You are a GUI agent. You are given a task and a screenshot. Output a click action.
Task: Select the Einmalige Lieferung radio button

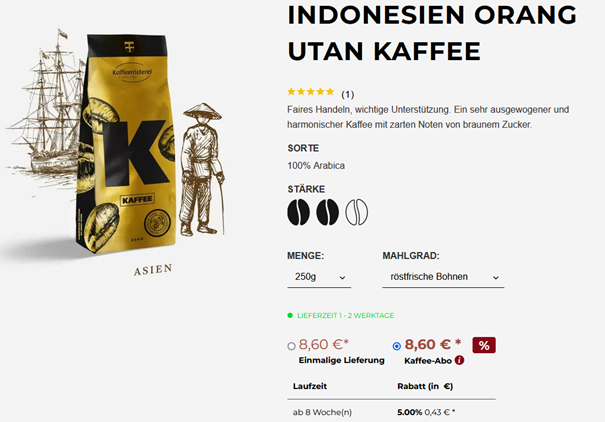click(291, 346)
